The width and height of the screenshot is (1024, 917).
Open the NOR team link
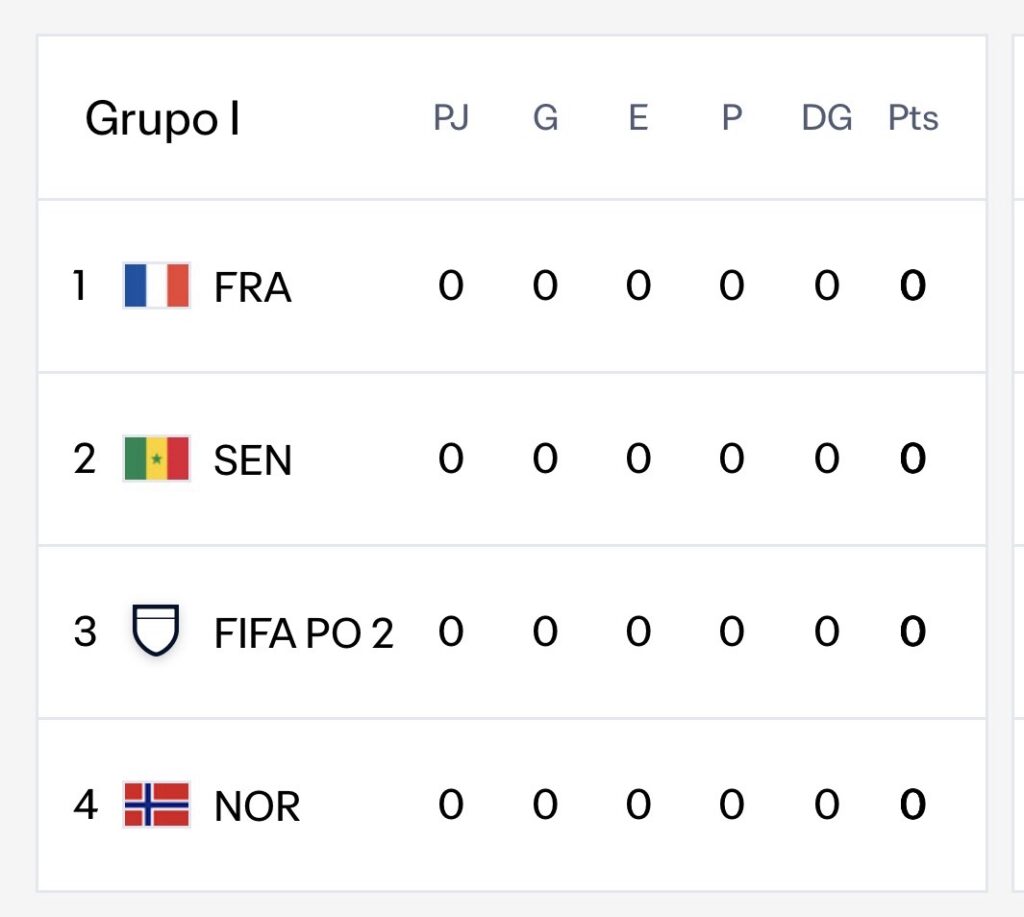257,807
